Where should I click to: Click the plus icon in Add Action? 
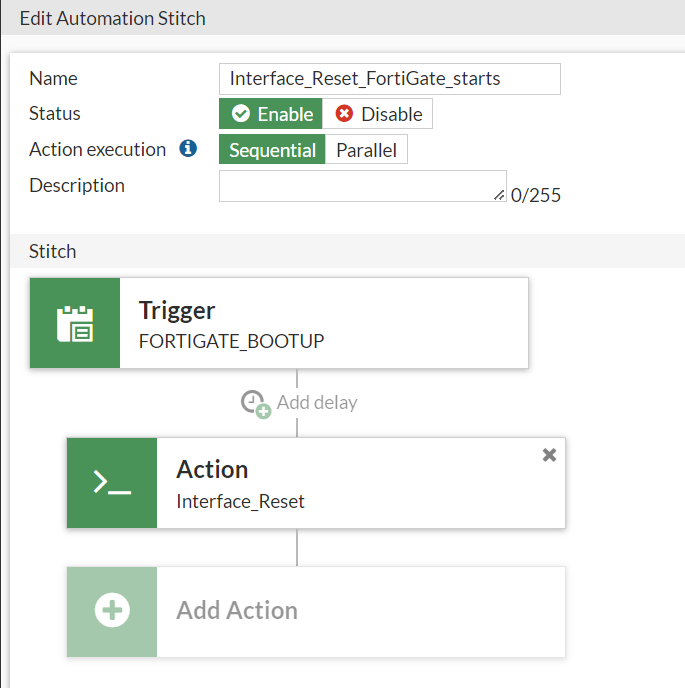pyautogui.click(x=112, y=611)
